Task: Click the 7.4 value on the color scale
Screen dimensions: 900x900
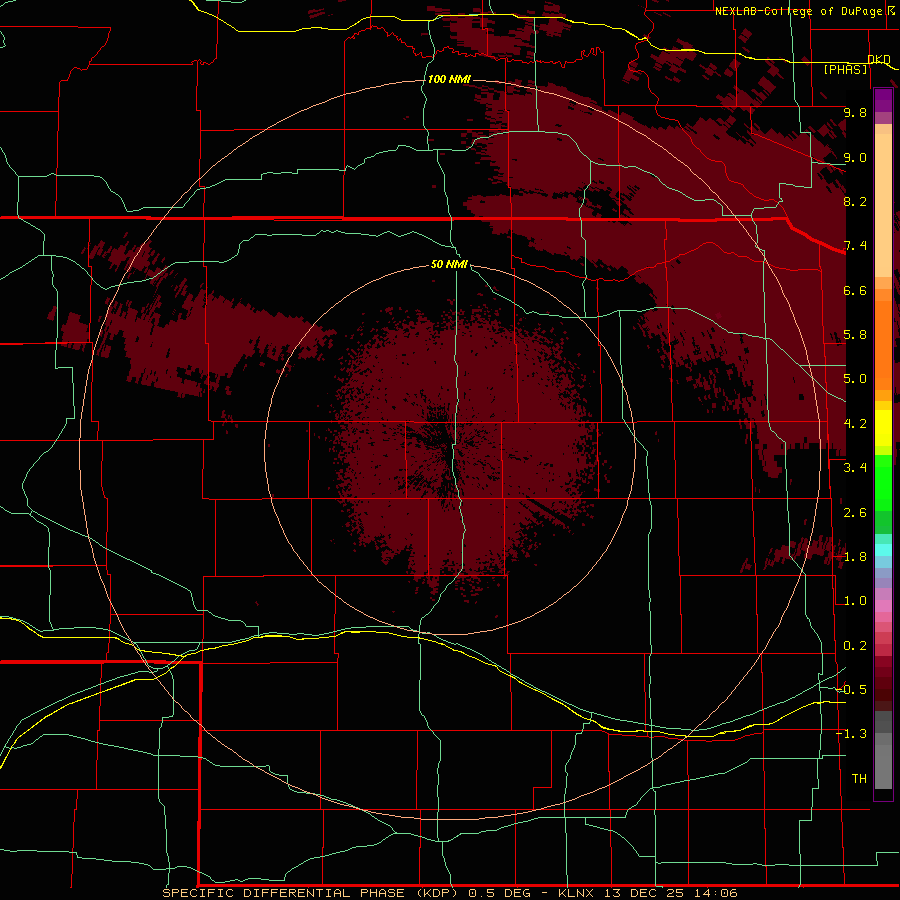Action: (x=855, y=246)
